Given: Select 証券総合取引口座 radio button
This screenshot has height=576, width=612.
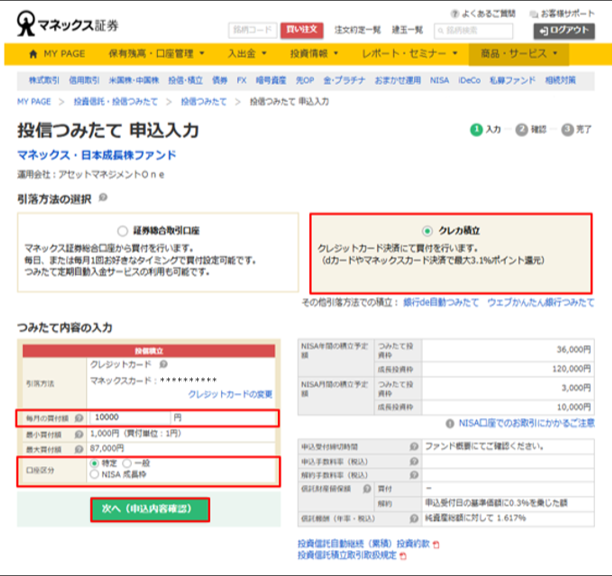Looking at the screenshot, I should coord(123,231).
